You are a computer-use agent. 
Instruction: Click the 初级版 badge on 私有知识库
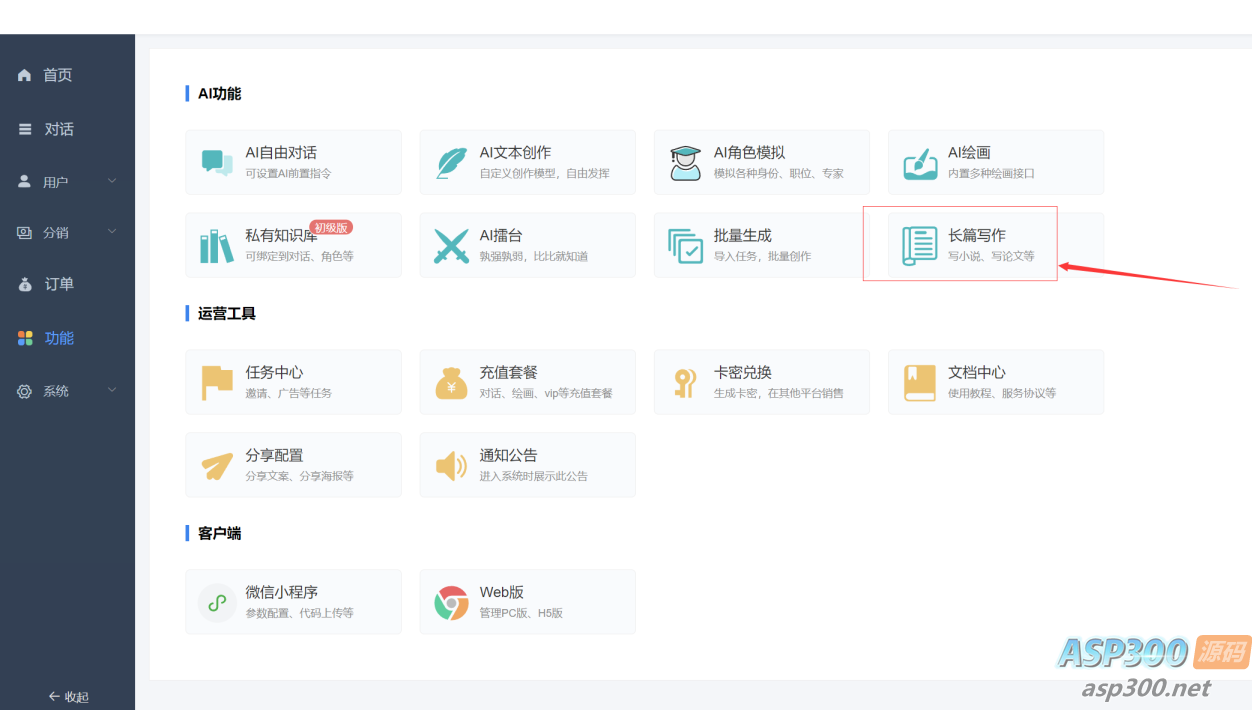click(331, 227)
